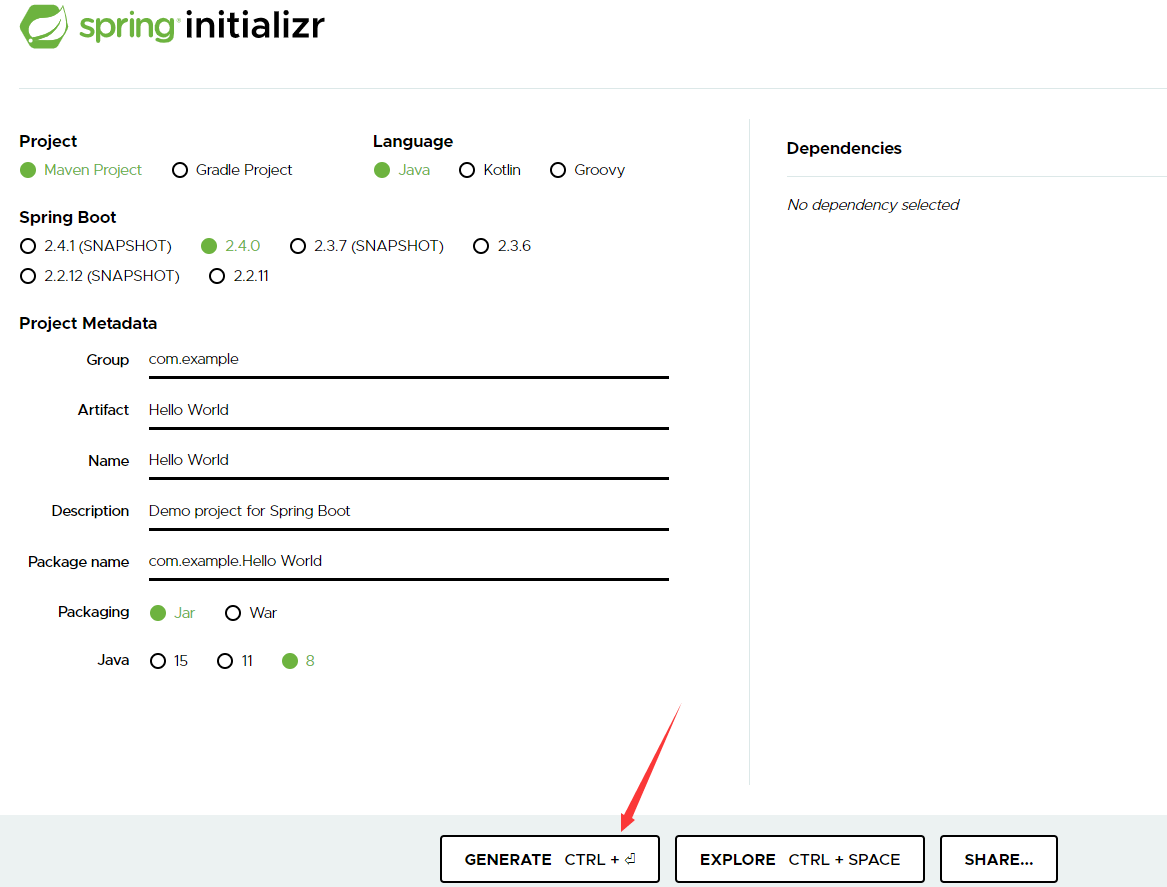Screen dimensions: 1167x887
Task: Click the spring initializr title text
Action: [202, 25]
